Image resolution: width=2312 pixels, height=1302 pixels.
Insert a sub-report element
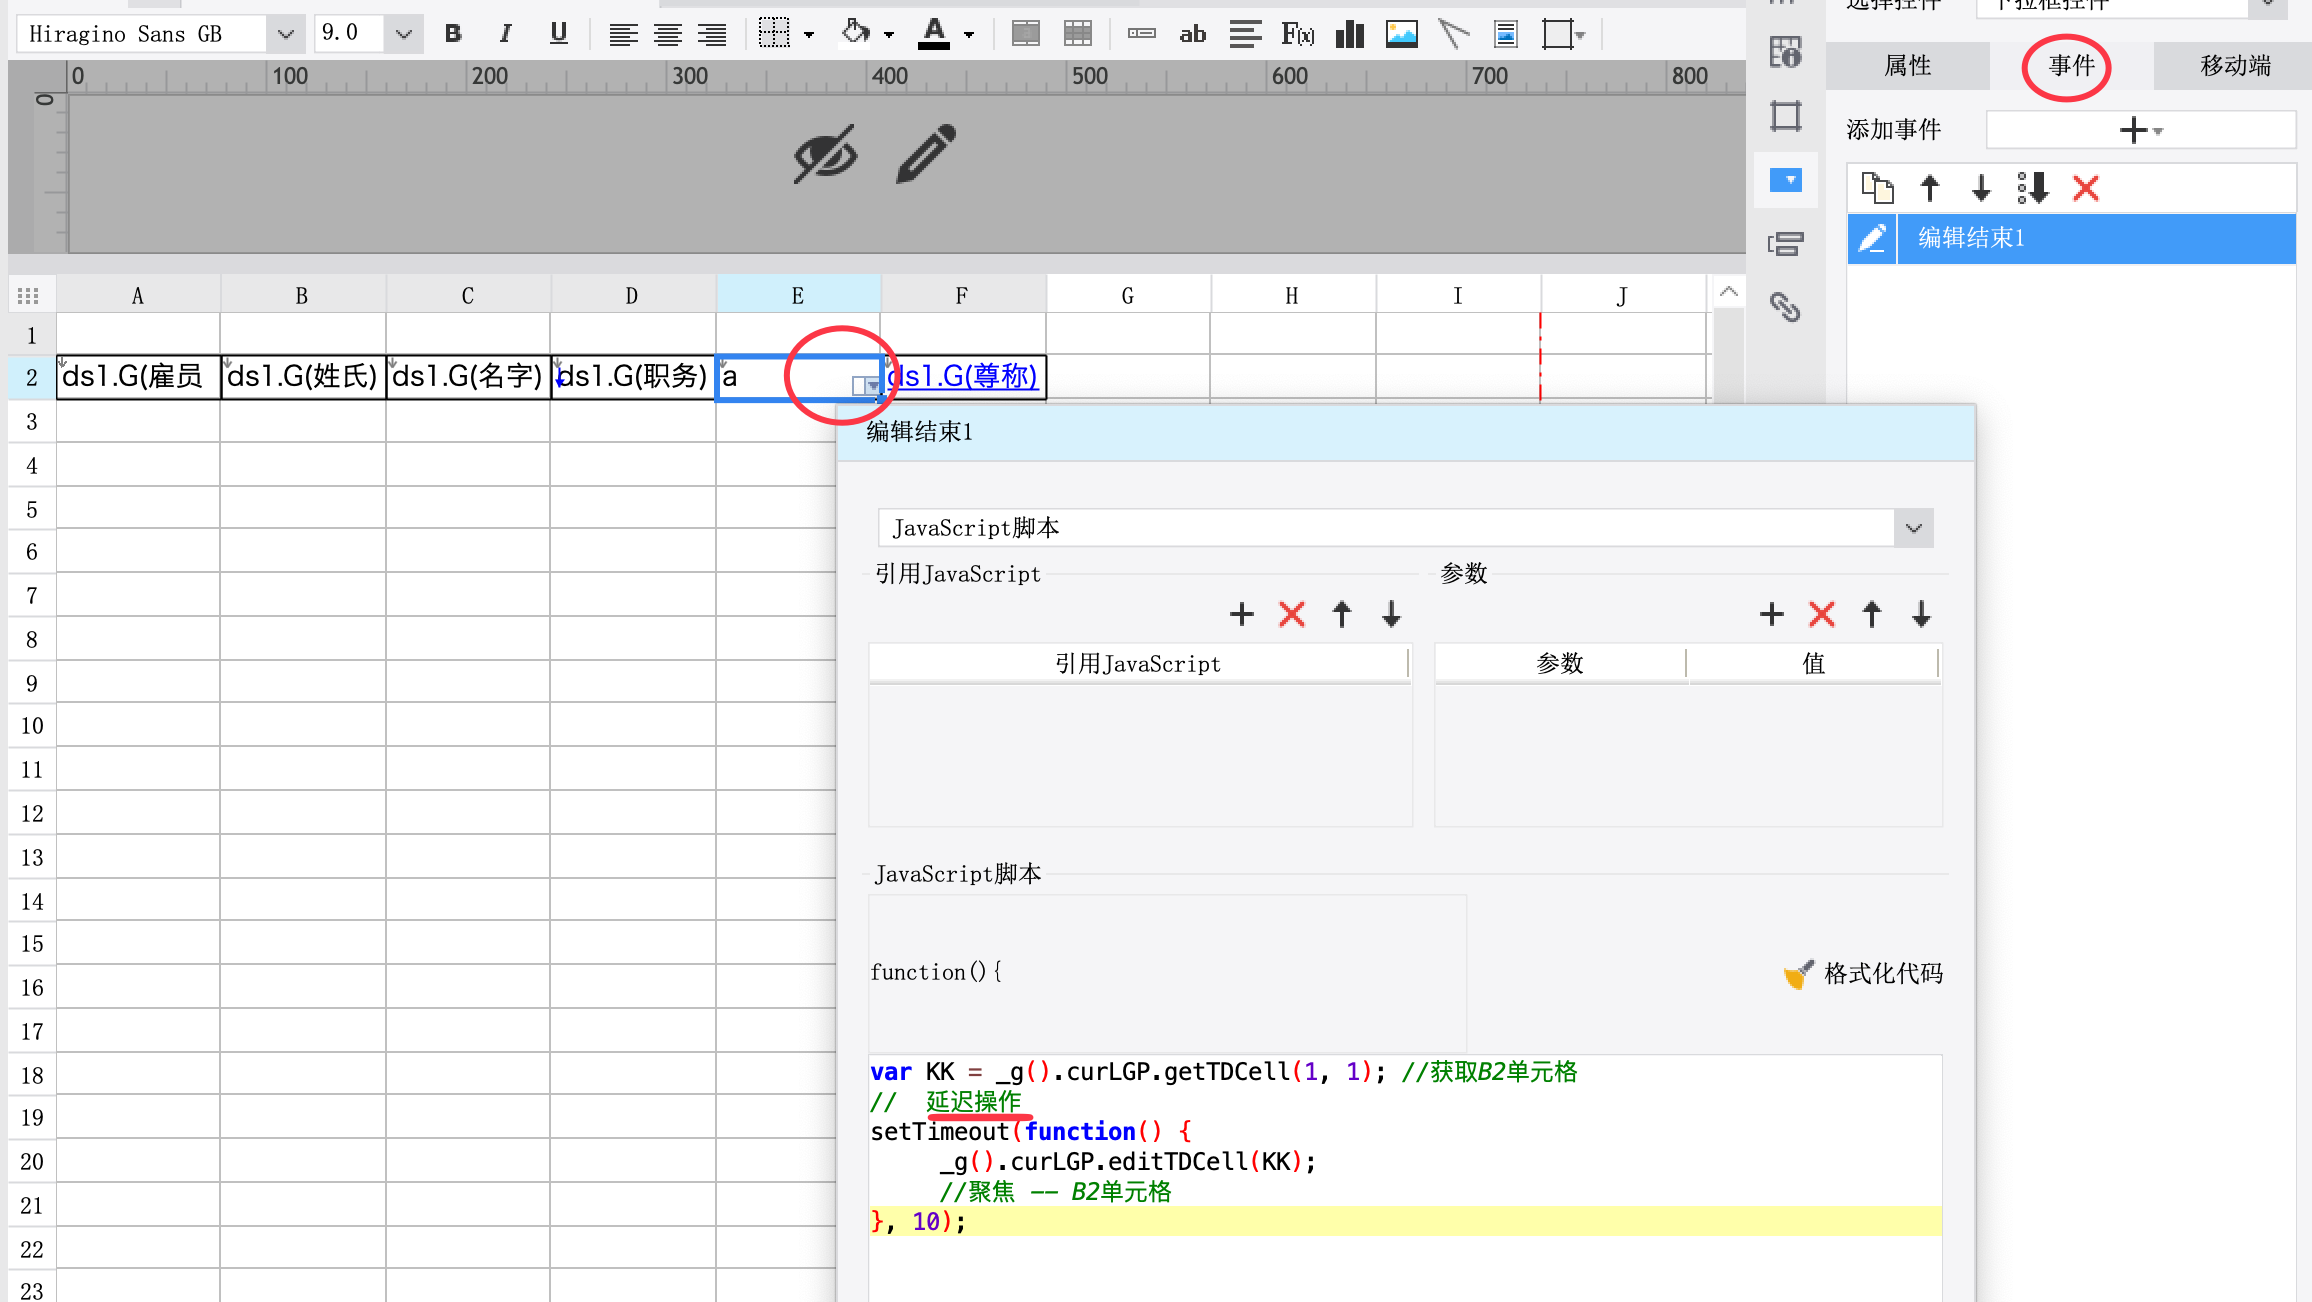coord(1506,34)
